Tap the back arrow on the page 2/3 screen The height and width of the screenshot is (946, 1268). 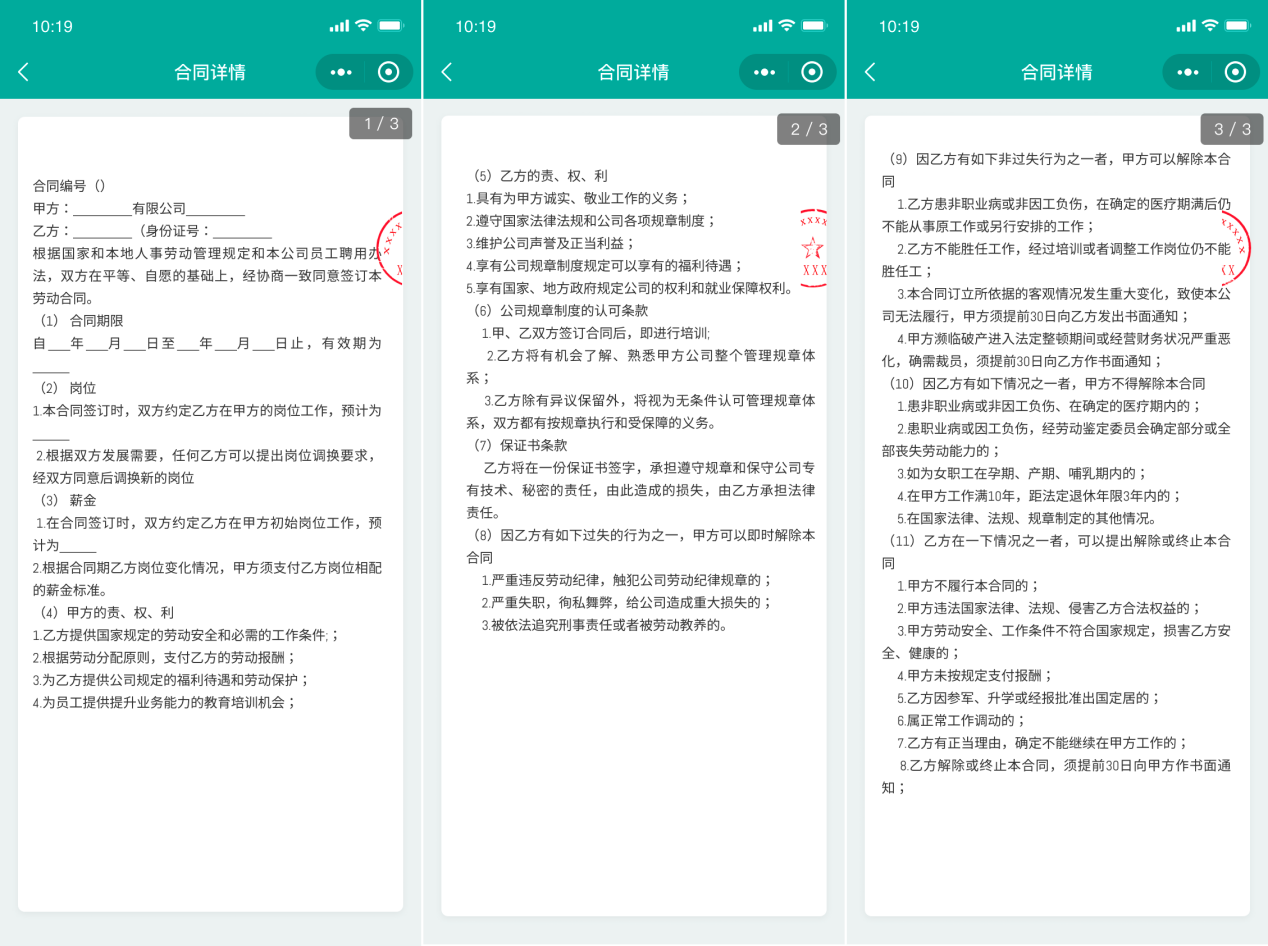click(447, 72)
